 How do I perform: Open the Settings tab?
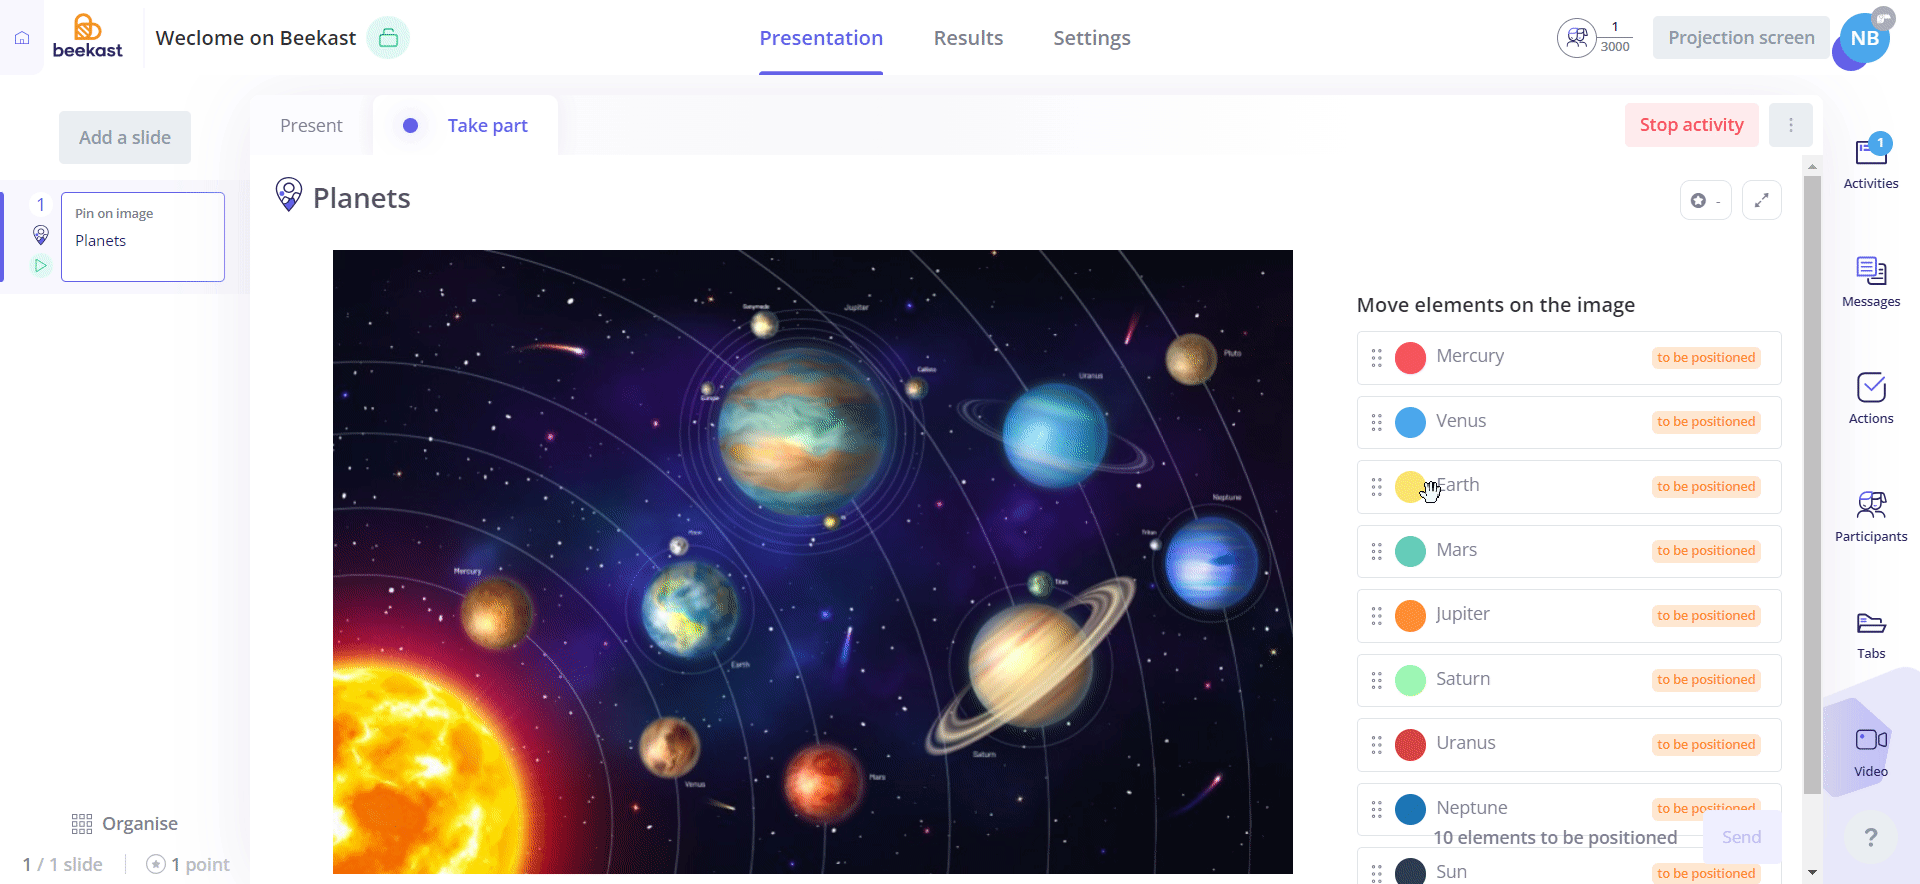1092,38
